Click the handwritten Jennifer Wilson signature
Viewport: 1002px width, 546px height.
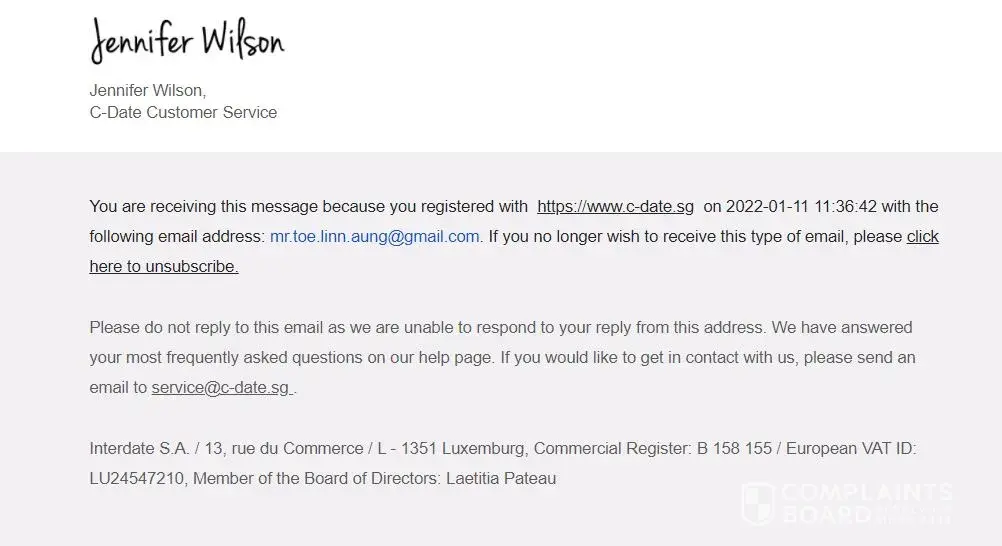point(187,40)
